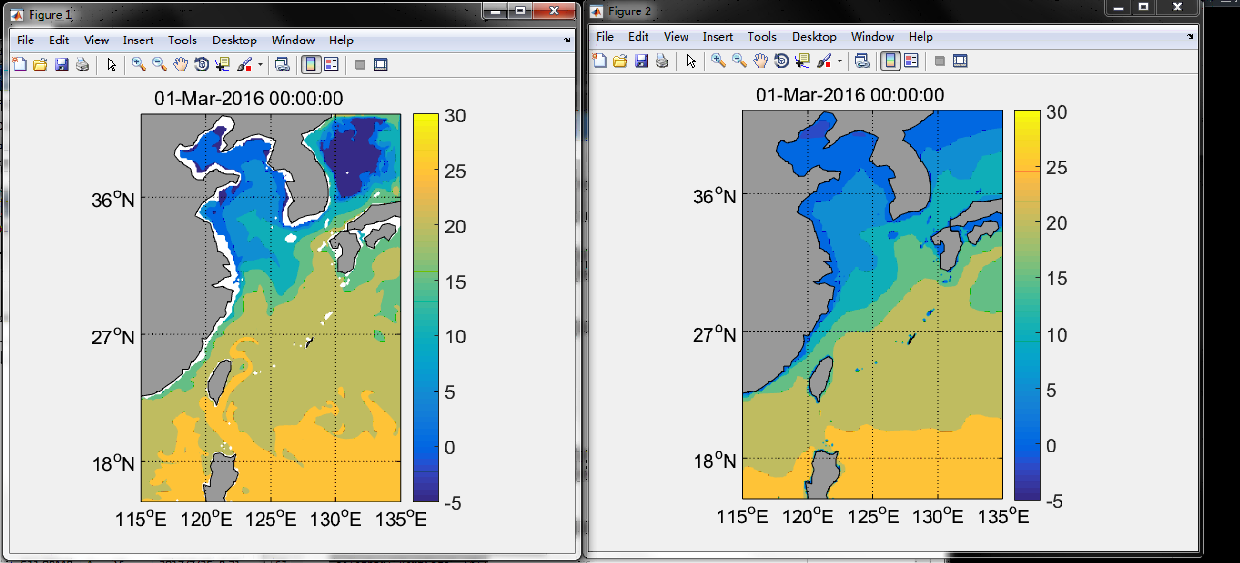
Task: Pick the Data Cursor tool in Figure 1
Action: pyautogui.click(x=222, y=65)
